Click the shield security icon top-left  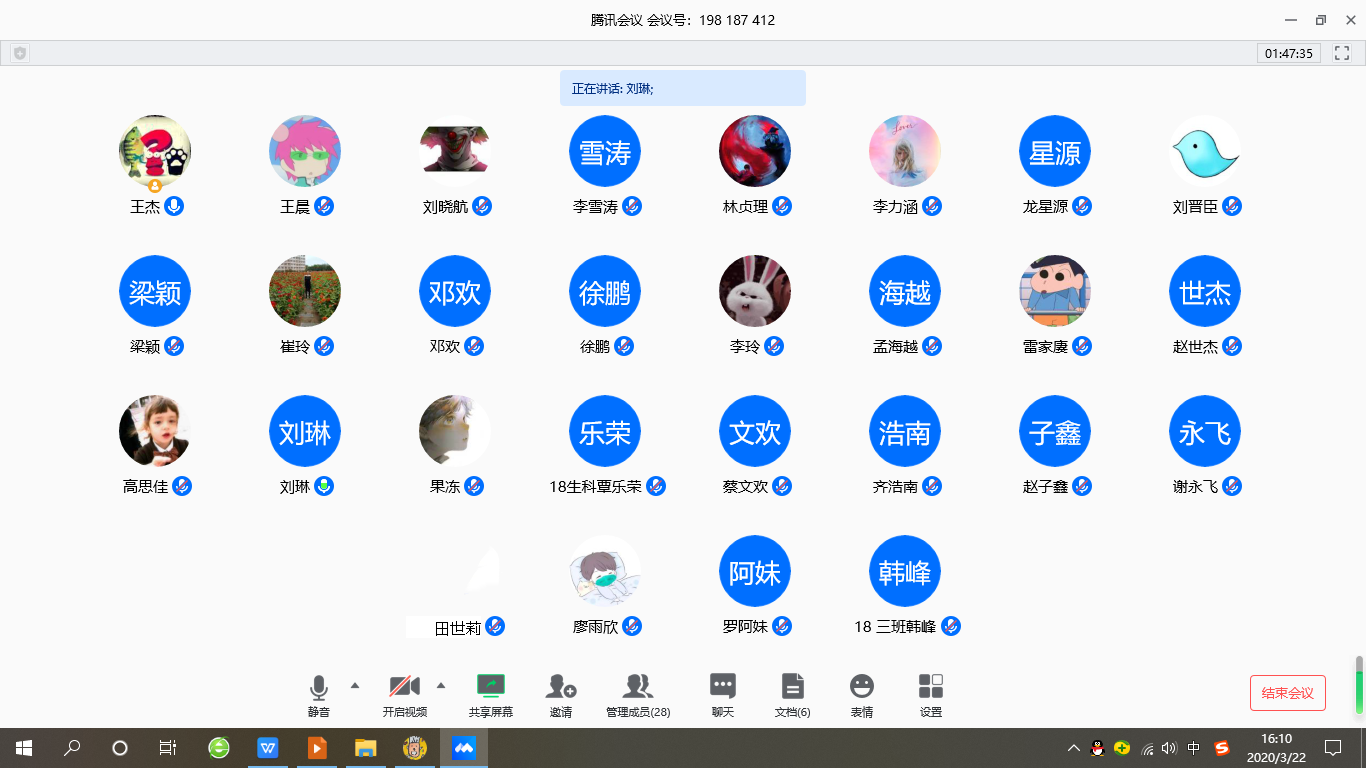pyautogui.click(x=20, y=53)
